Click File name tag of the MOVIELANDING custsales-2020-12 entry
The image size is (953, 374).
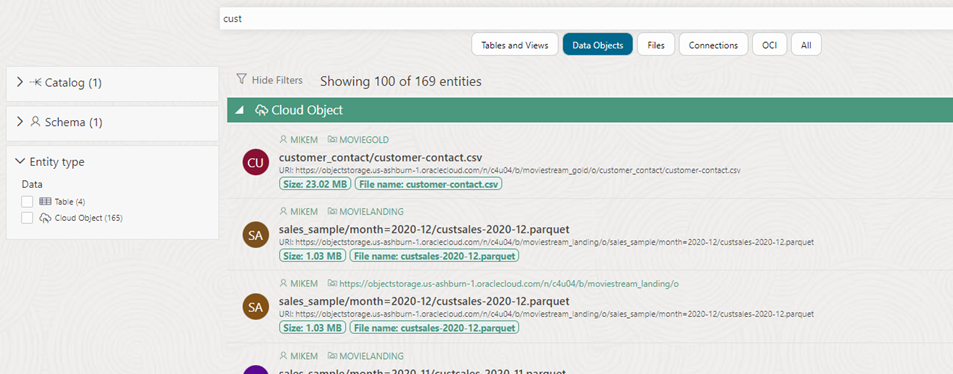tap(434, 256)
